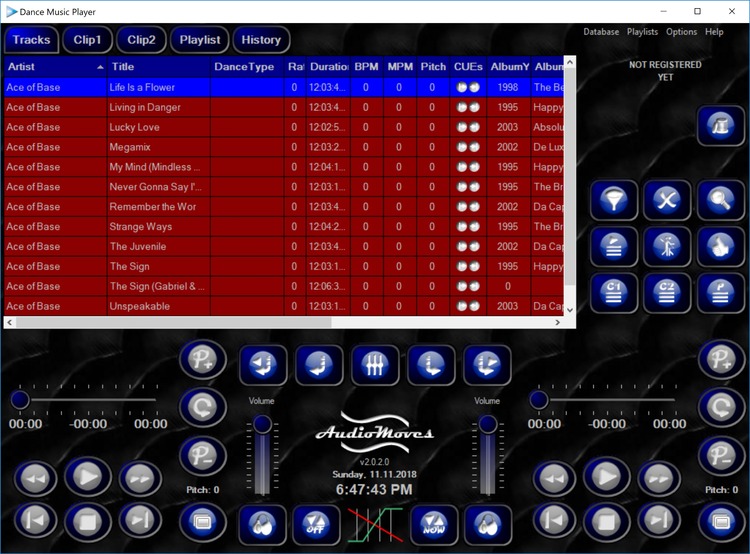Screen dimensions: 750x554
Task: Click P+ pitch up on right deck
Action: tap(721, 360)
